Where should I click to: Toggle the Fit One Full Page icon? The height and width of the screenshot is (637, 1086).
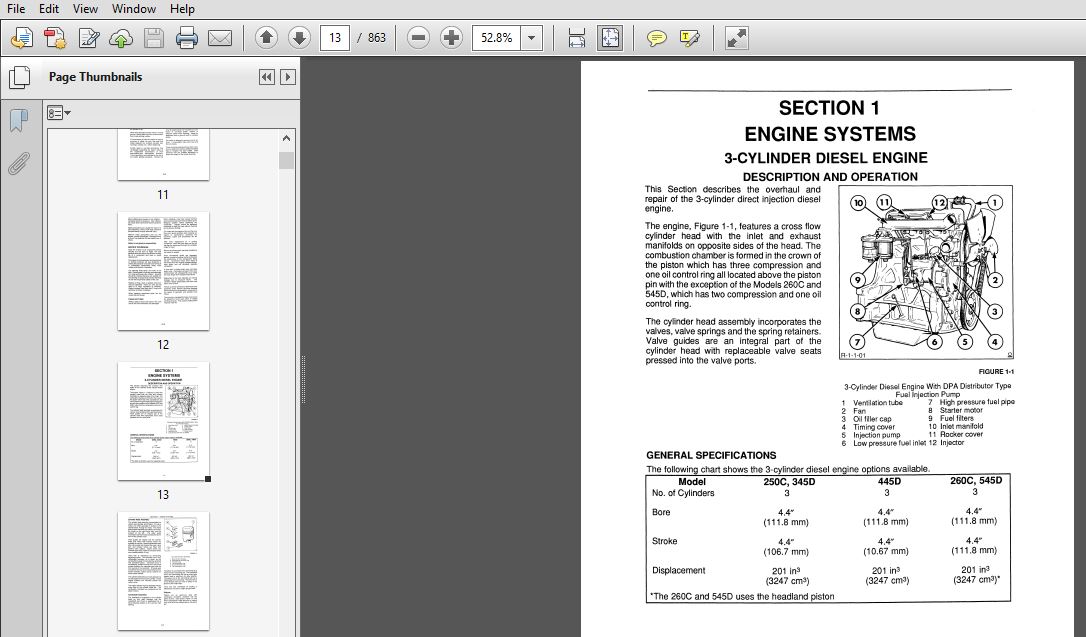pyautogui.click(x=609, y=38)
